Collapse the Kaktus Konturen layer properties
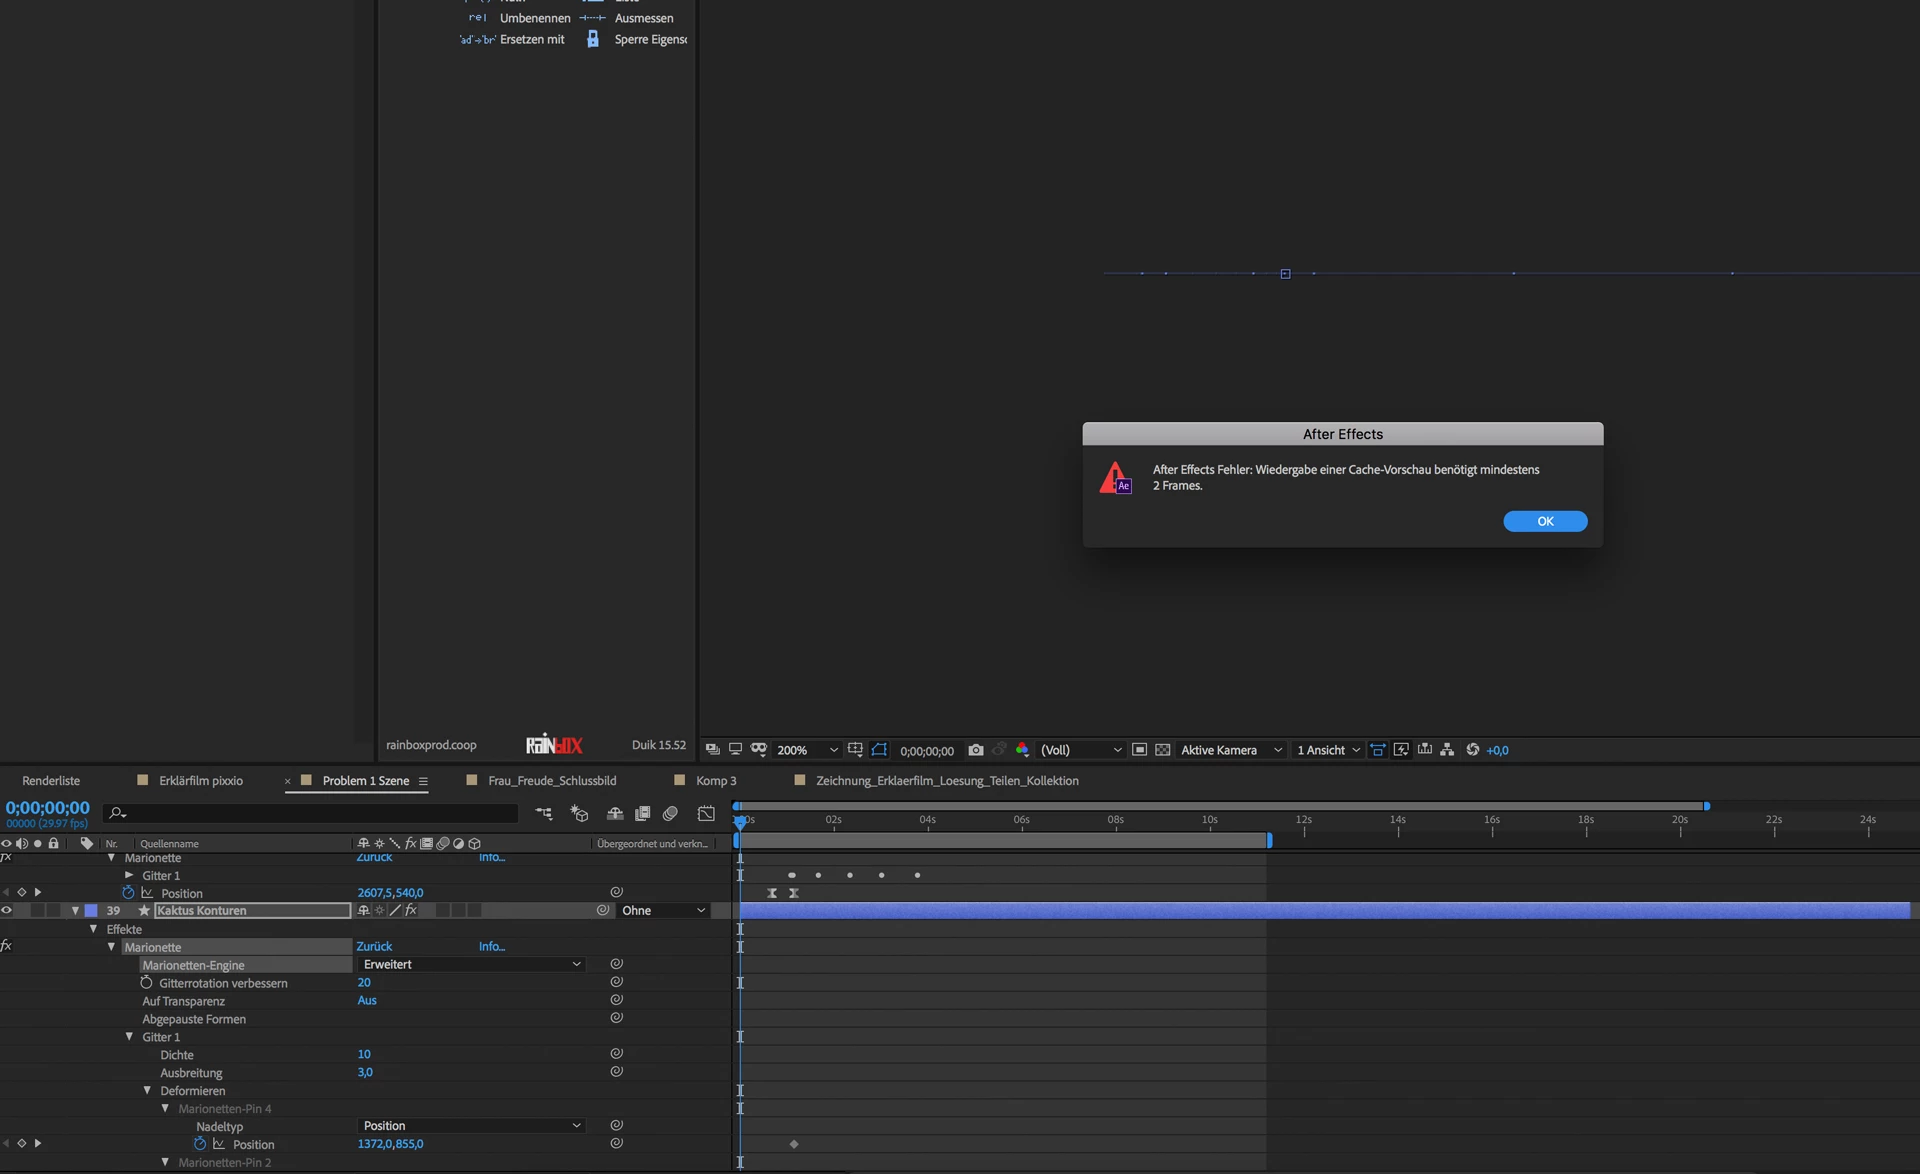1920x1174 pixels. [x=75, y=910]
